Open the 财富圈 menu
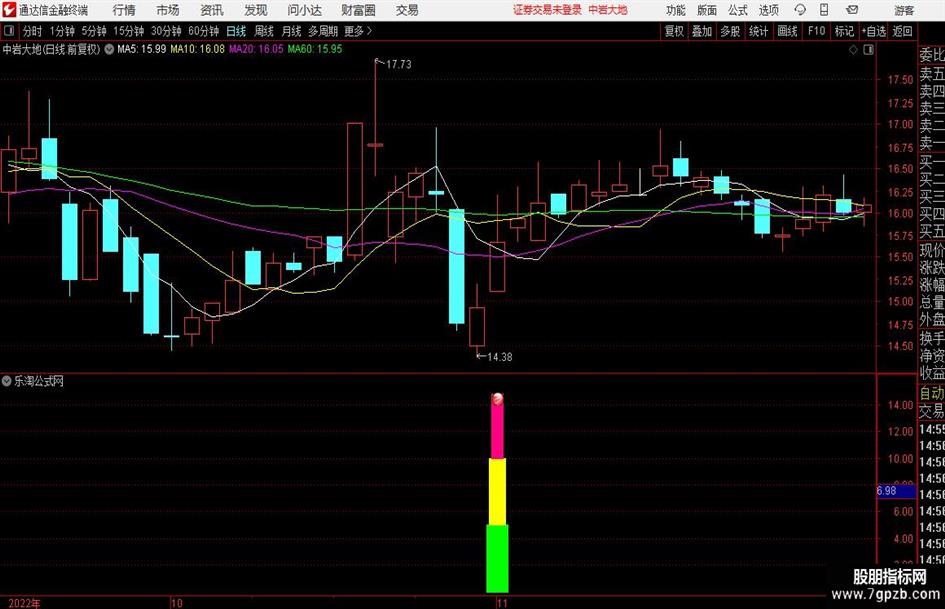The image size is (945, 609). (x=358, y=10)
